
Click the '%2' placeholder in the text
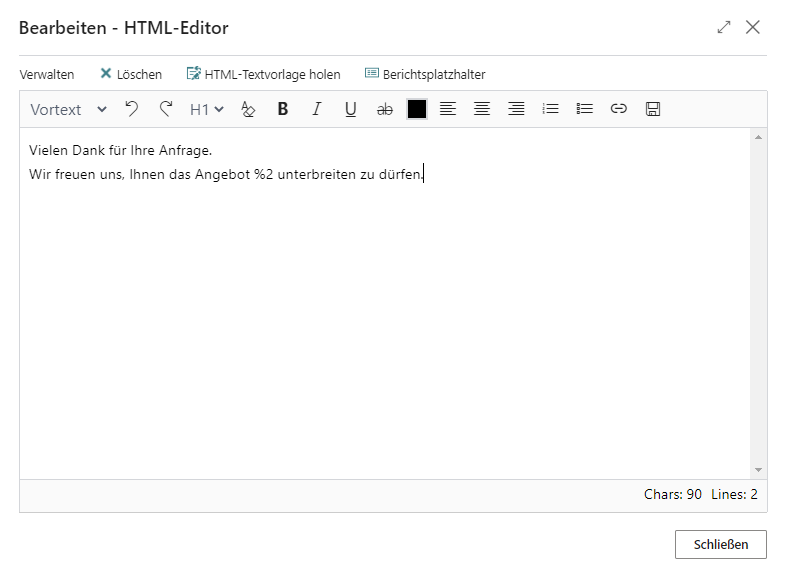tap(264, 174)
